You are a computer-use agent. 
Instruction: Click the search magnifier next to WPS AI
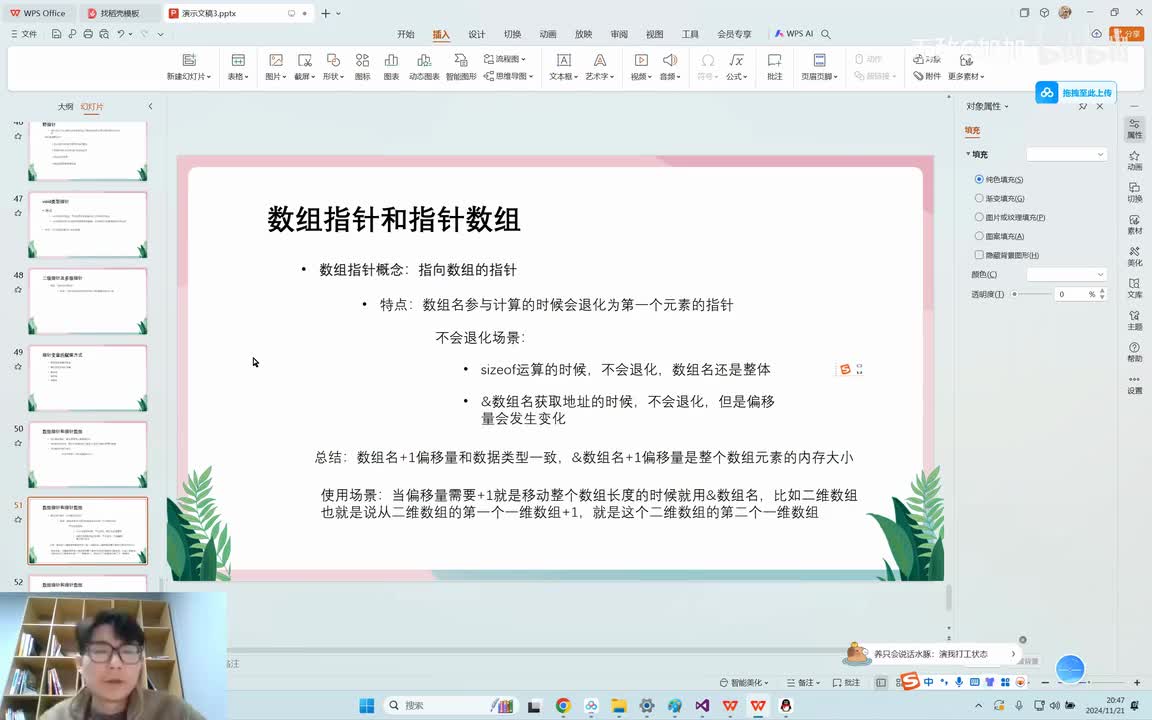pos(826,34)
